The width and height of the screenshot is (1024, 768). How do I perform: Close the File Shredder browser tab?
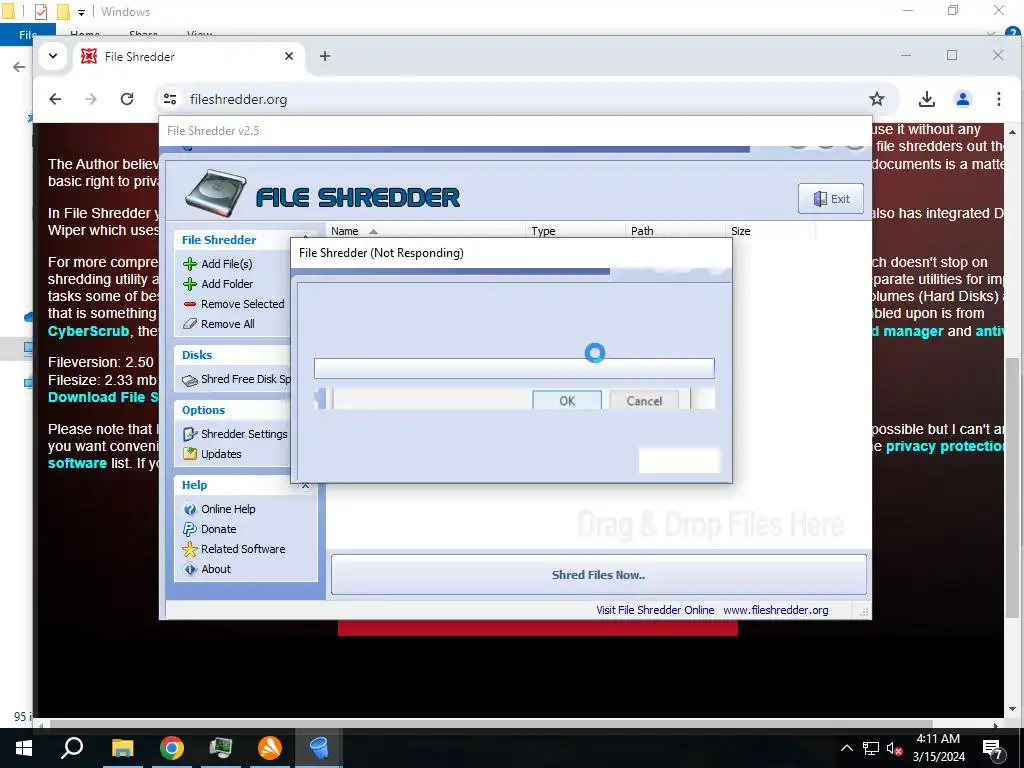(x=289, y=56)
